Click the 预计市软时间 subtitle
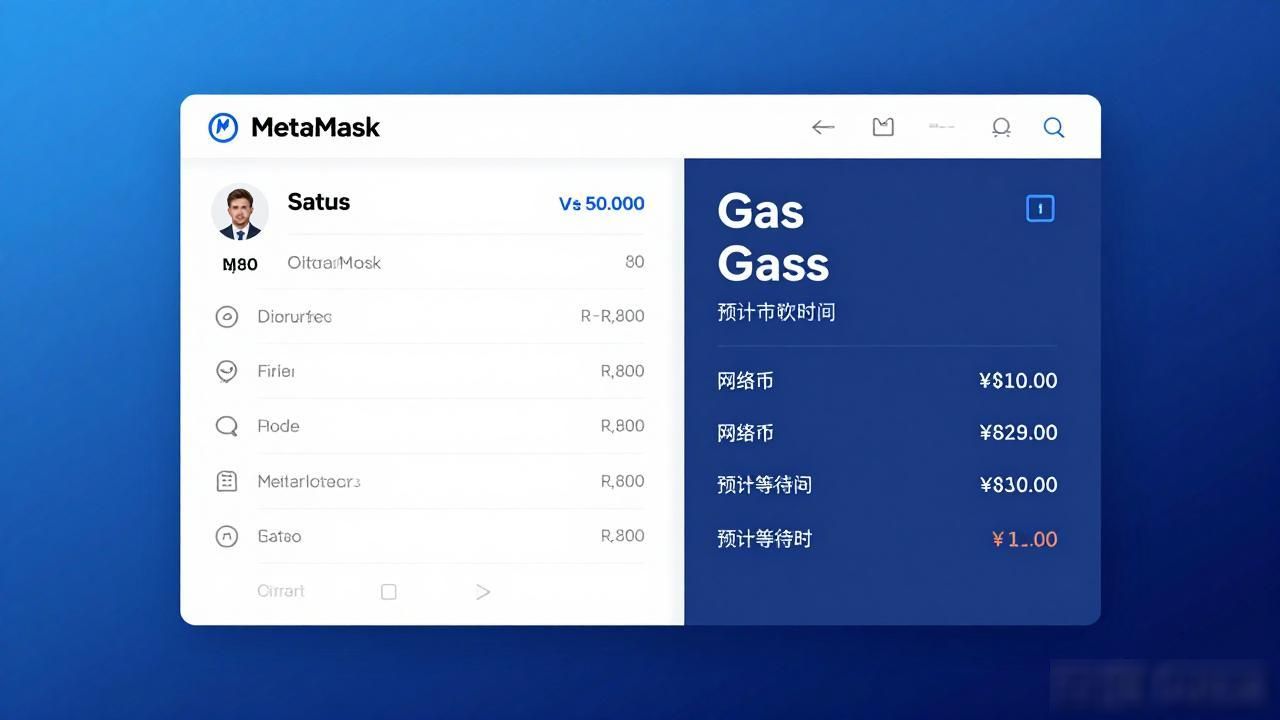 (776, 312)
